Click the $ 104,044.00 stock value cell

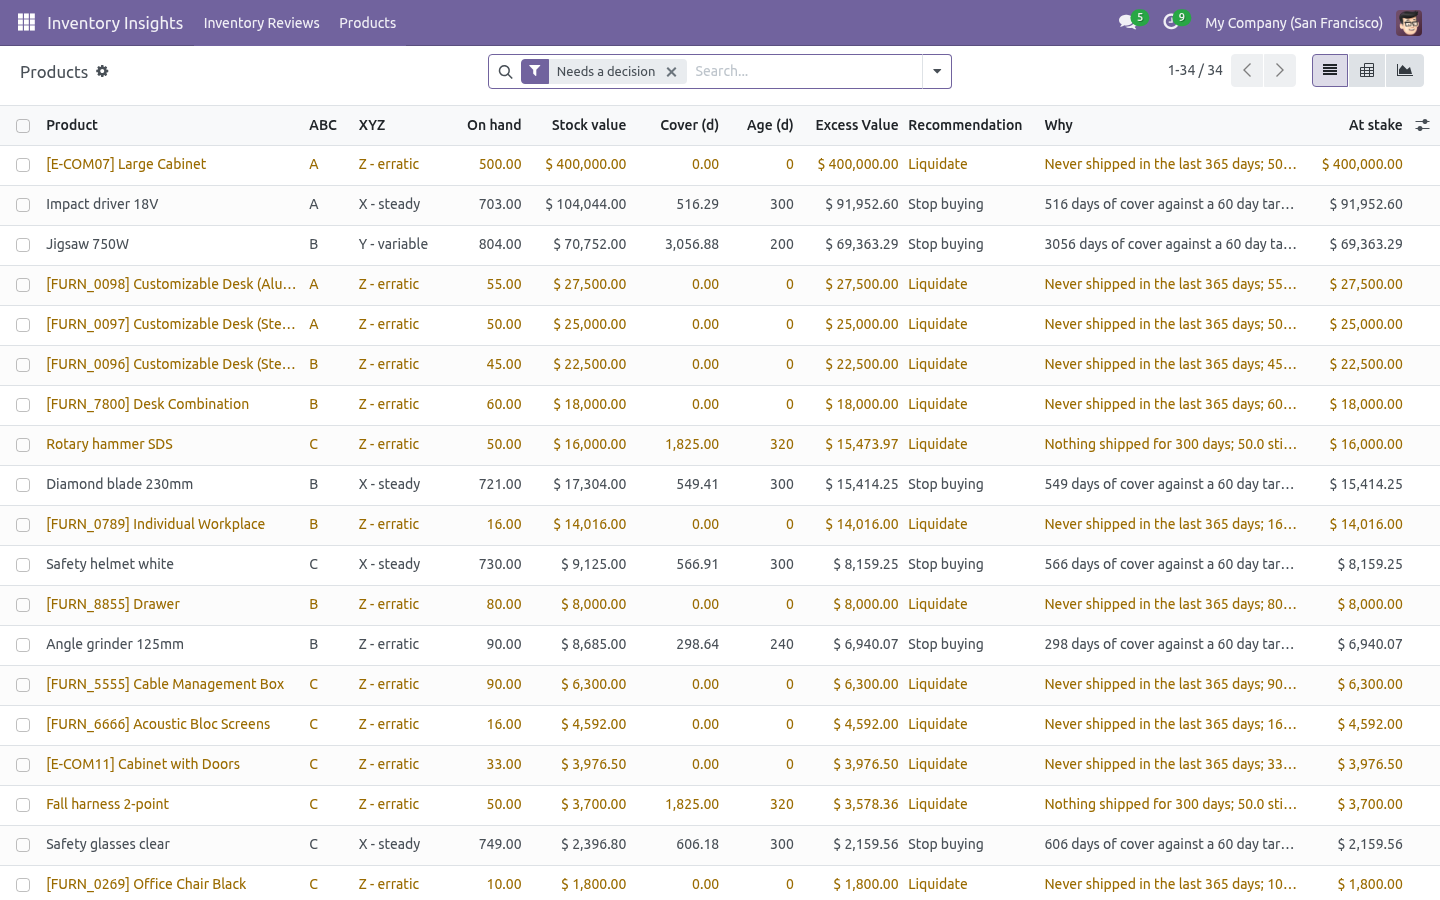click(x=586, y=204)
